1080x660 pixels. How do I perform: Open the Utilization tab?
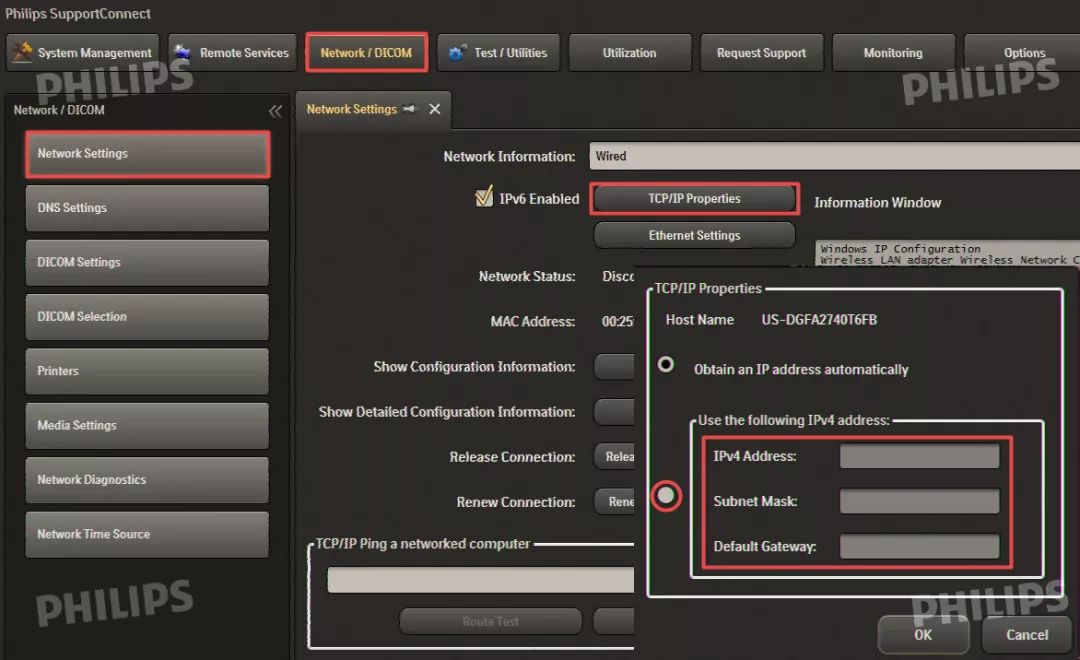pyautogui.click(x=629, y=53)
